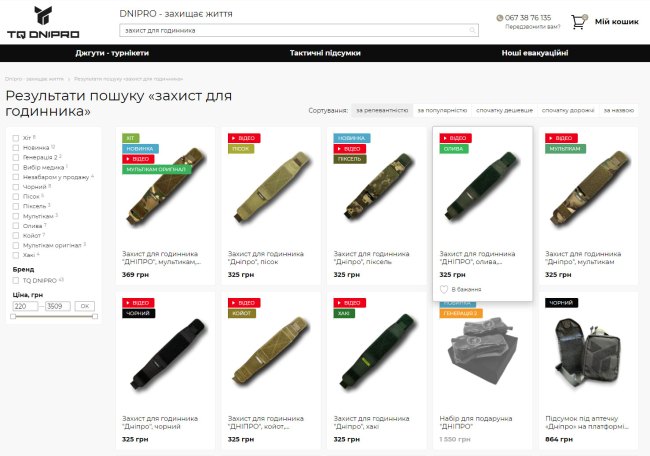Viewport: 650px width, 456px height.
Task: Click the ХІТ badge on first product
Action: [131, 138]
